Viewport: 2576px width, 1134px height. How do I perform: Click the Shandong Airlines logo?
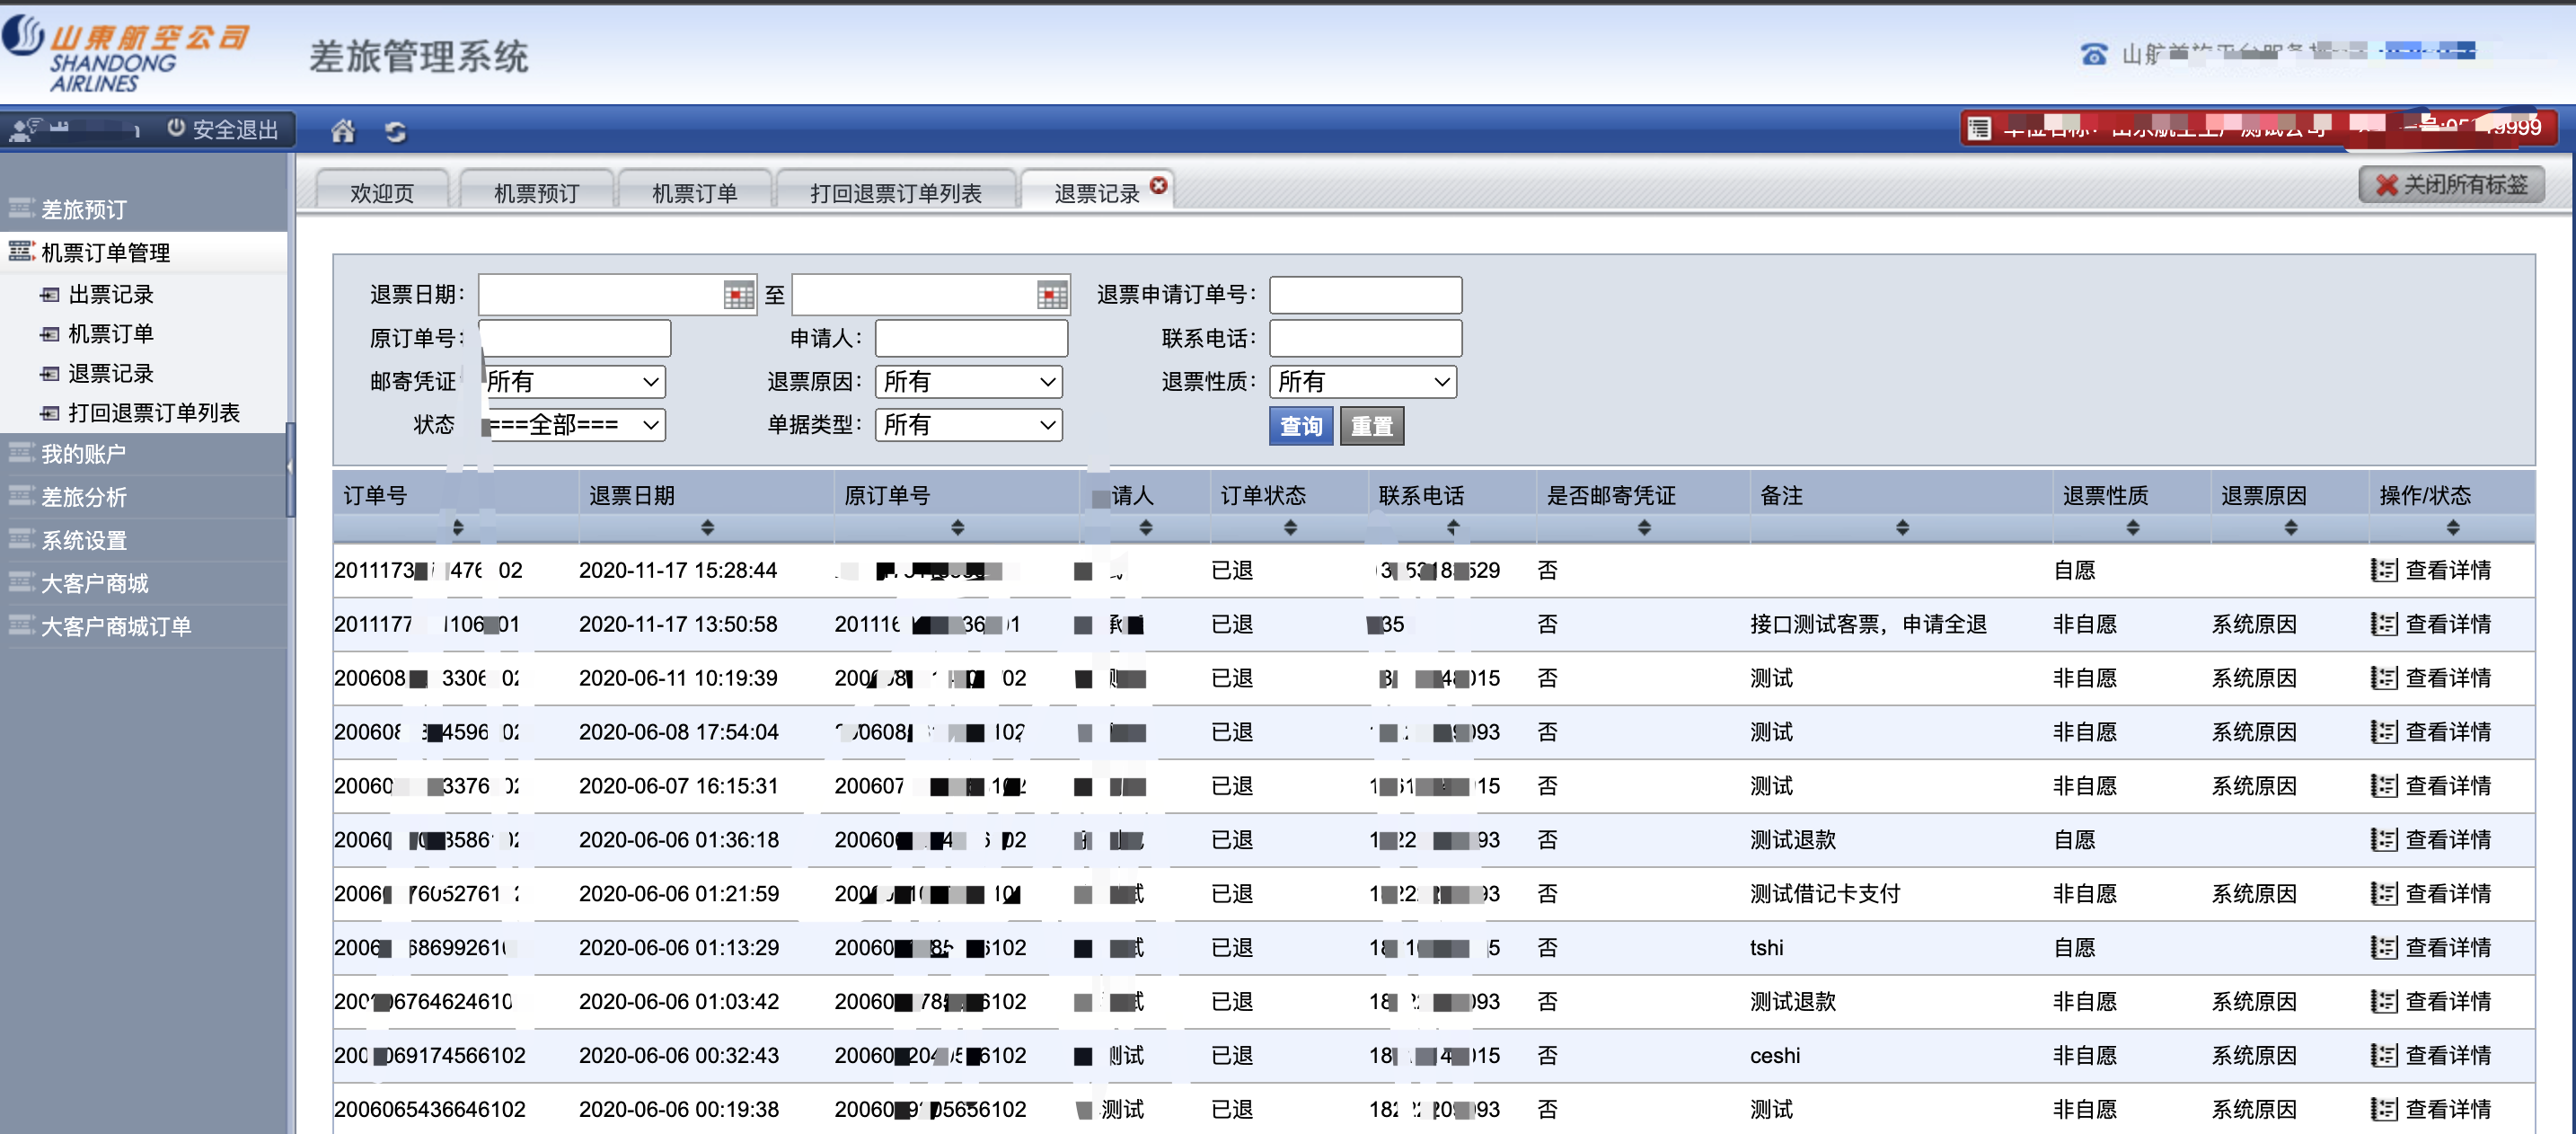click(x=125, y=54)
